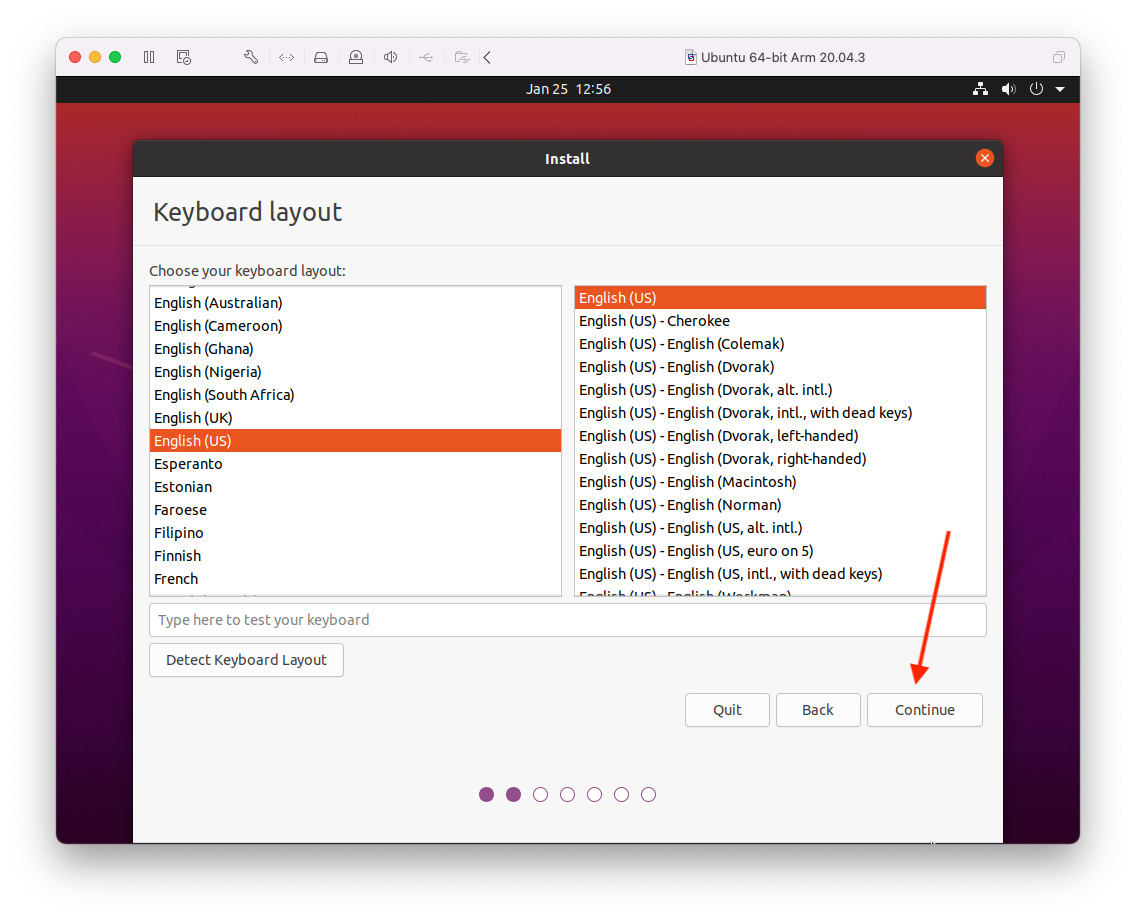Pause the virtual machine
This screenshot has width=1136, height=918.
(149, 57)
